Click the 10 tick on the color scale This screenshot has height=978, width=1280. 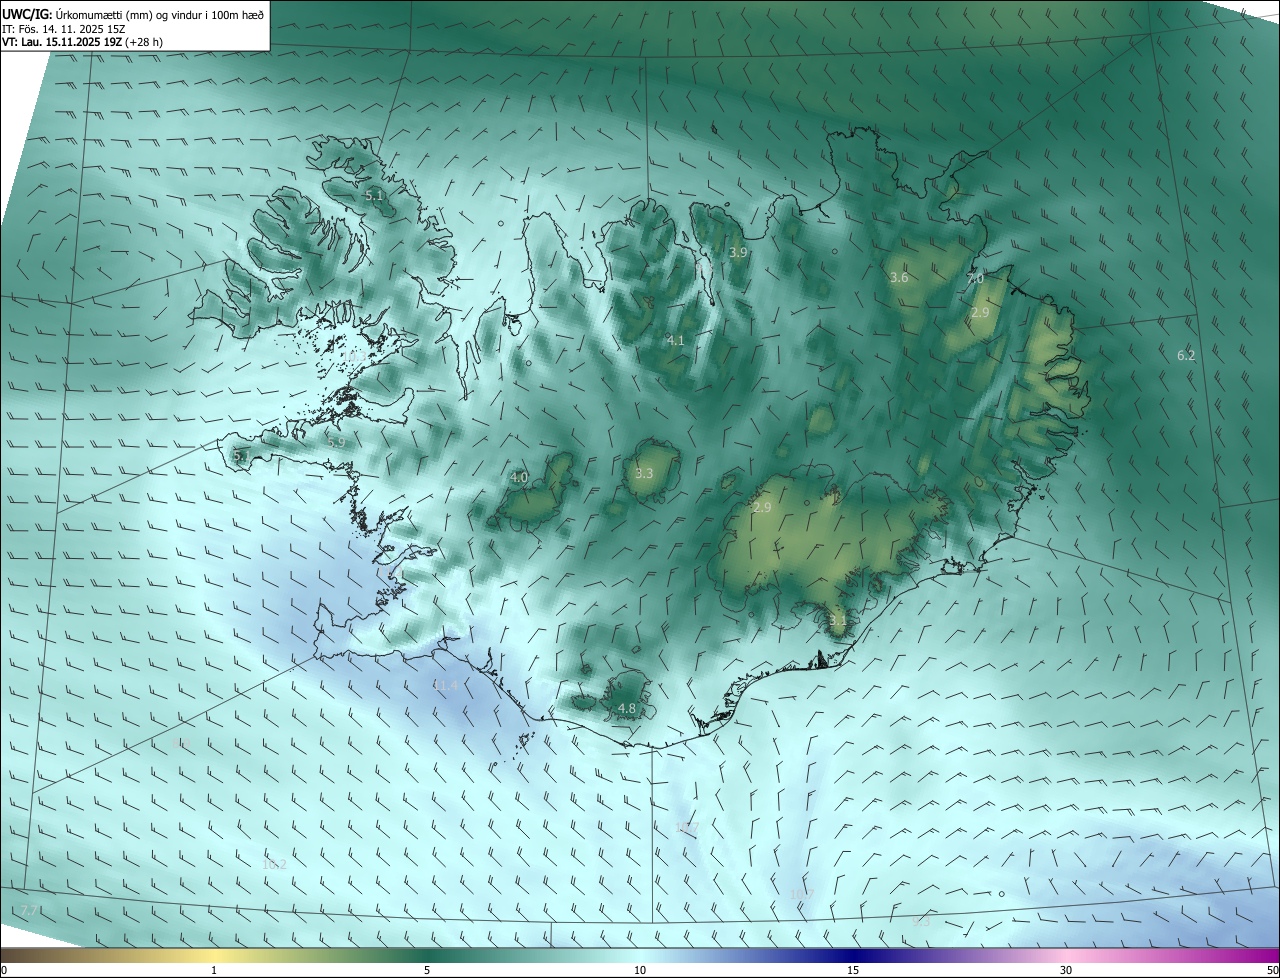tap(640, 970)
